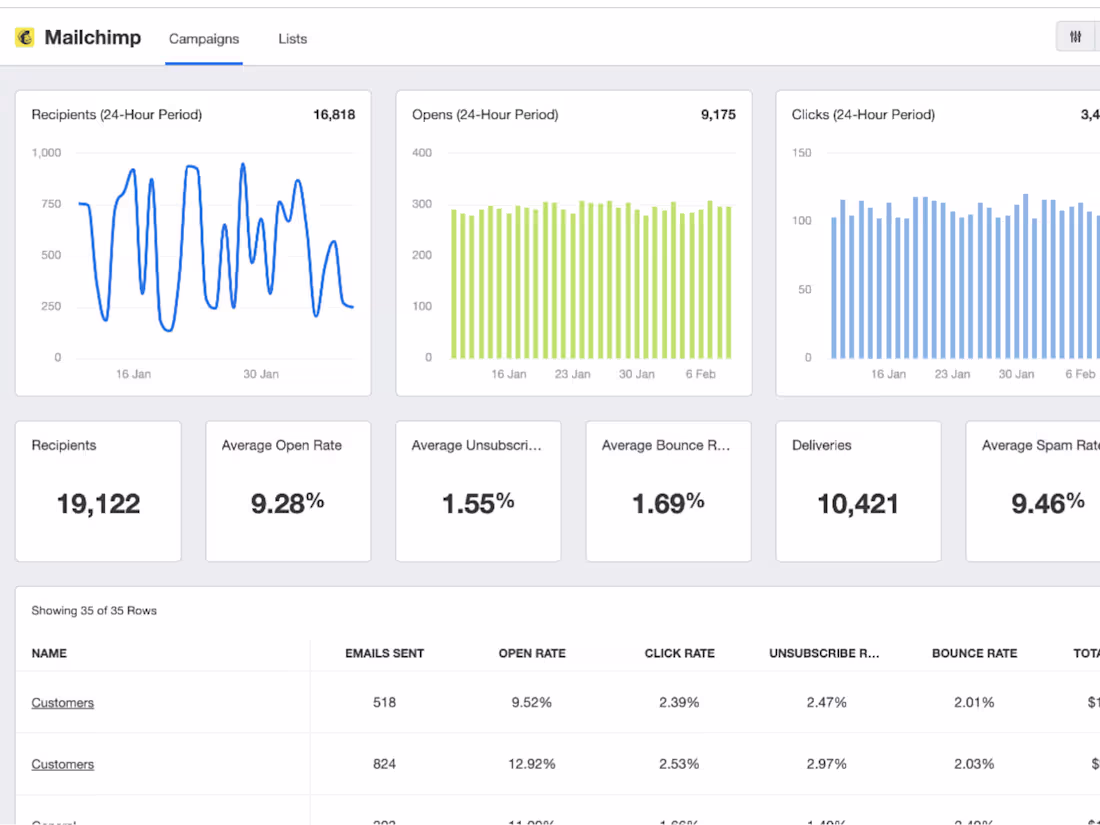Click the Mailchimp monkey logo icon
The height and width of the screenshot is (825, 1100).
tap(25, 37)
